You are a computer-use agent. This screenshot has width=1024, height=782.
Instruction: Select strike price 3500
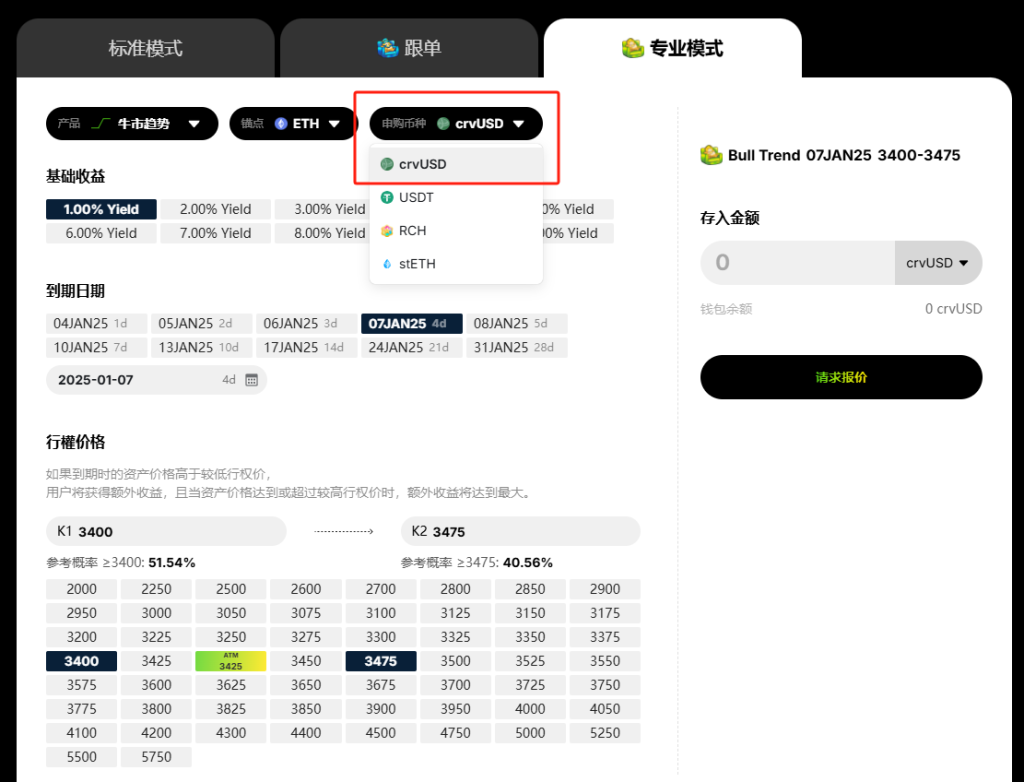455,661
